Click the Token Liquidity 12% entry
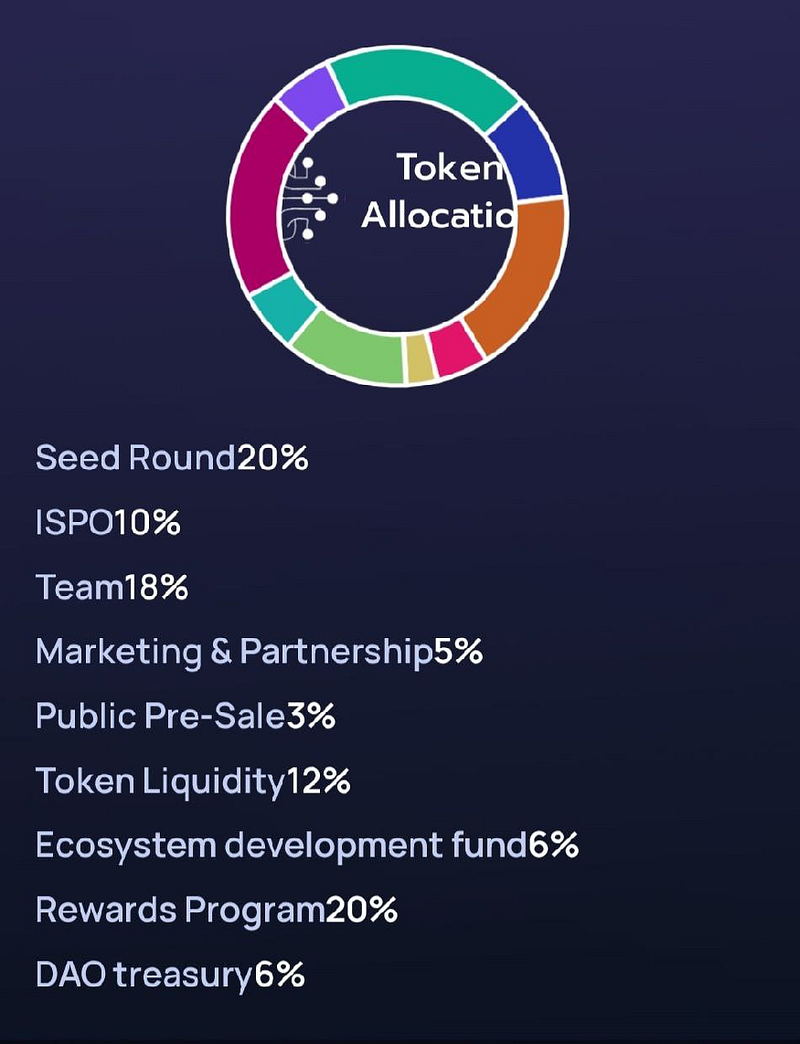Image resolution: width=800 pixels, height=1044 pixels. click(193, 781)
